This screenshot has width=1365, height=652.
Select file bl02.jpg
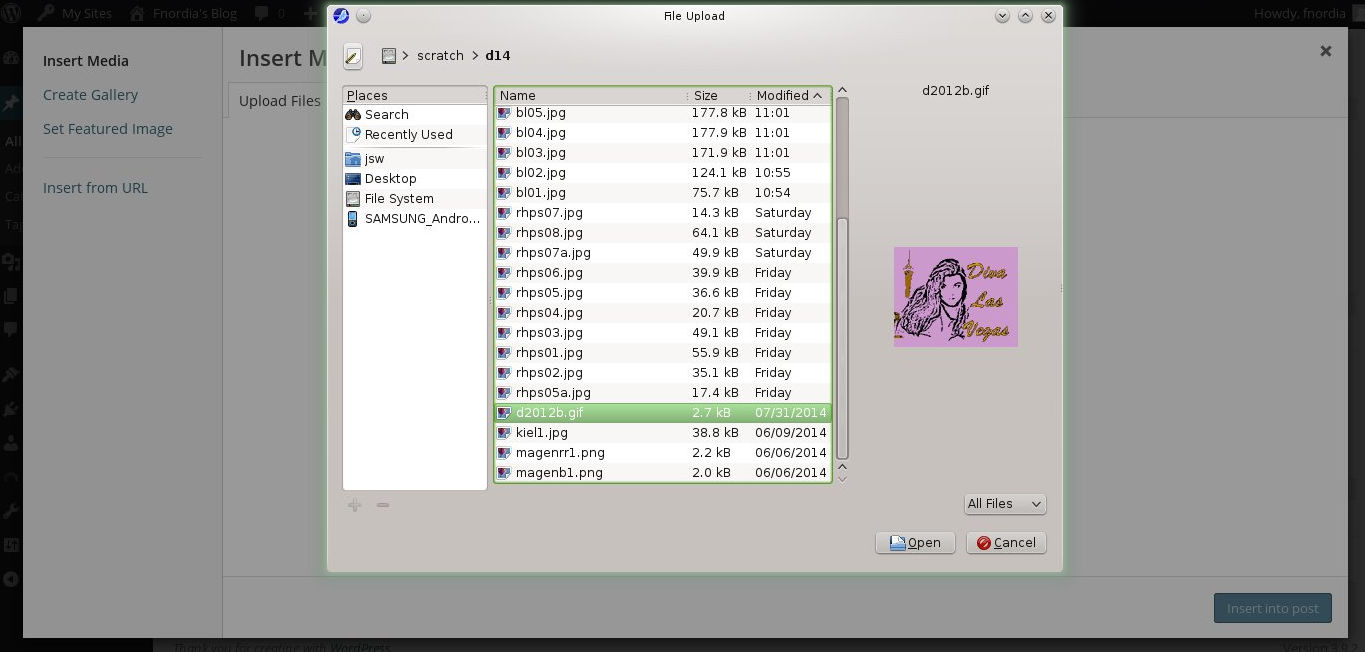[x=662, y=172]
